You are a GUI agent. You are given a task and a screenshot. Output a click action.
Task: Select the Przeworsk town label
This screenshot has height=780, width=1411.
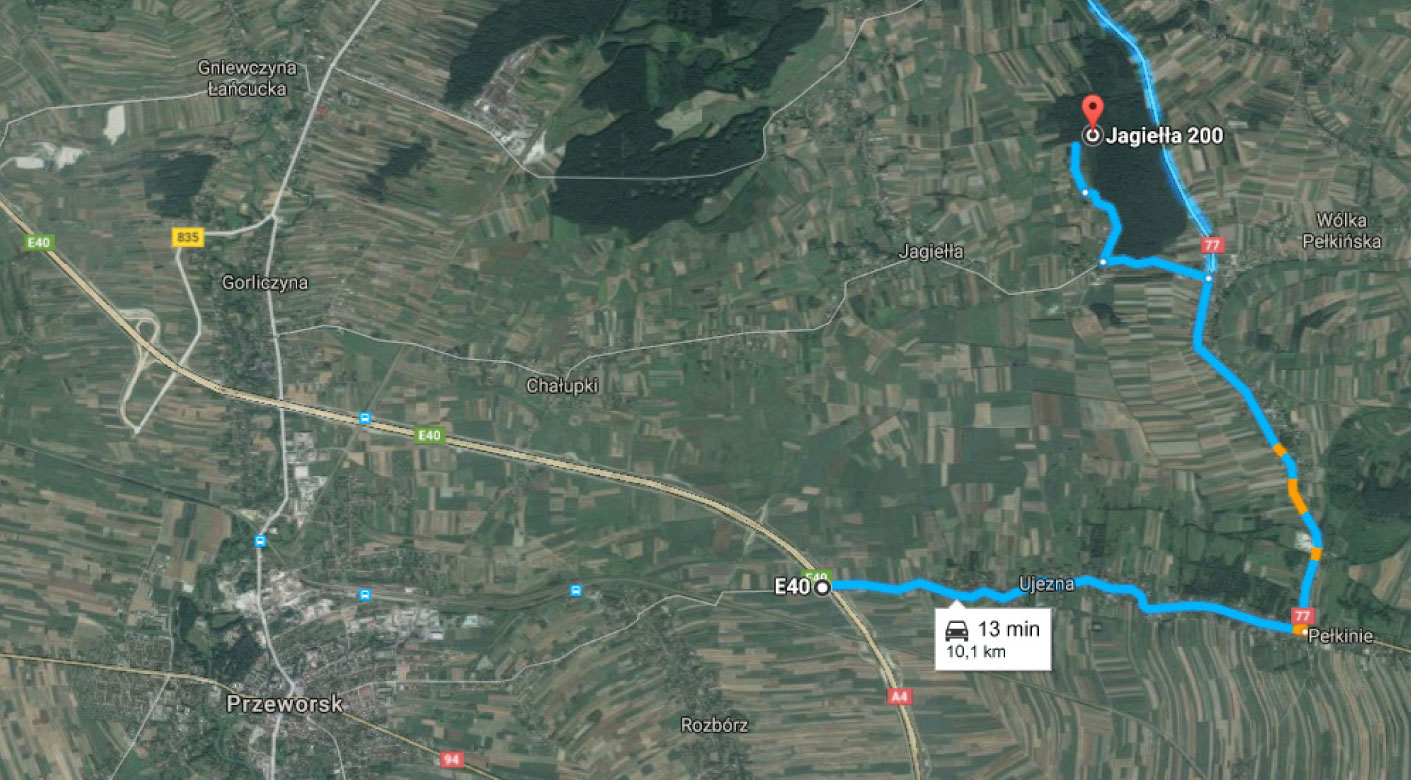click(284, 704)
